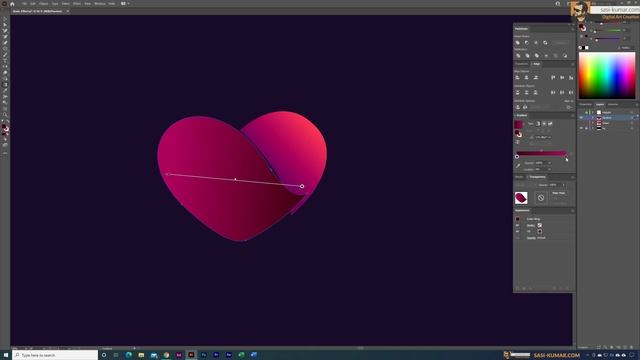Choose Freeform gradient type
Viewport: 640px width, 360px height.
coord(550,124)
